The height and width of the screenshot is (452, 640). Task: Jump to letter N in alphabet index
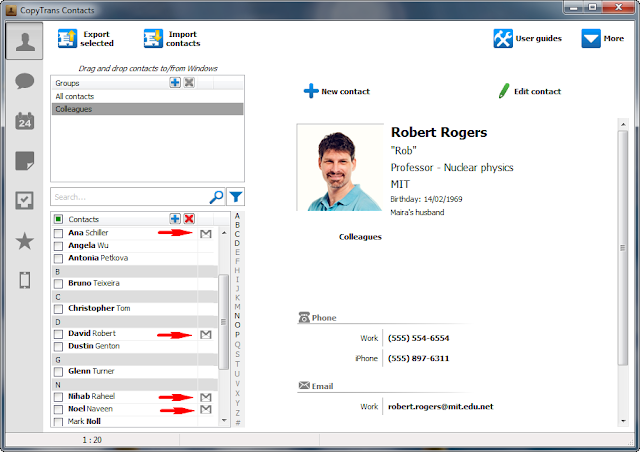click(x=237, y=316)
